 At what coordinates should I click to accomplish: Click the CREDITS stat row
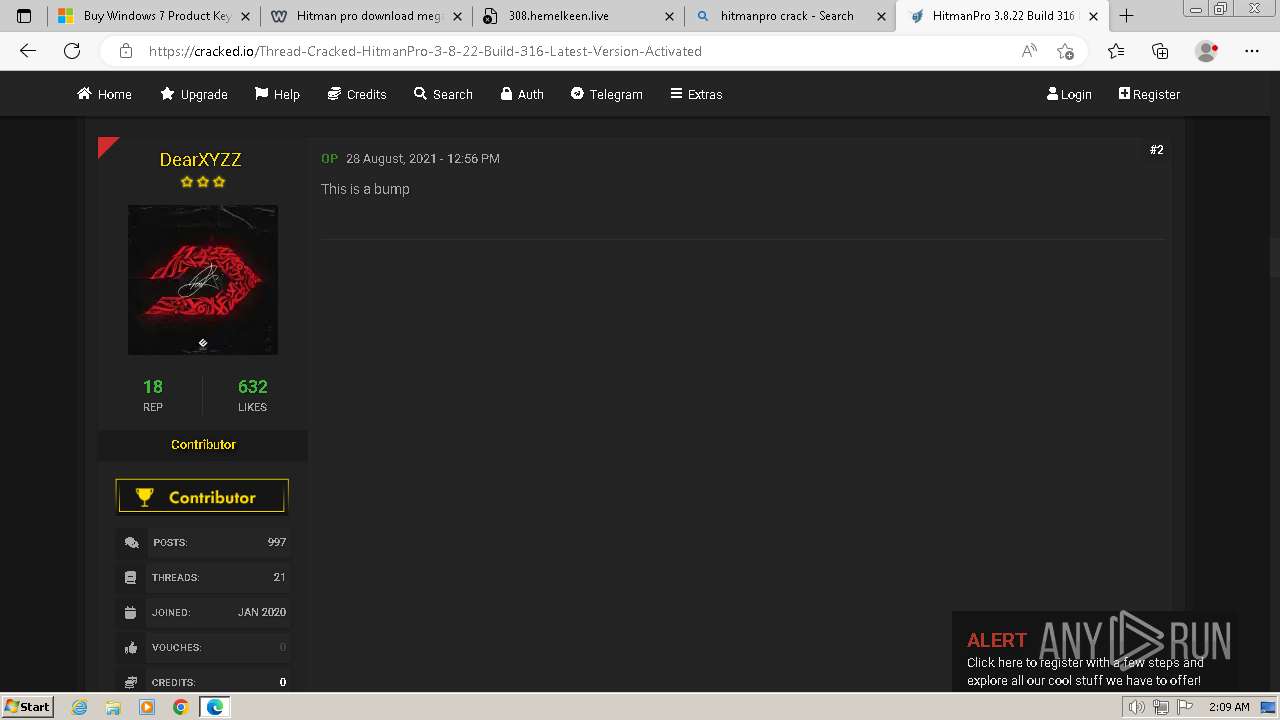click(x=203, y=682)
